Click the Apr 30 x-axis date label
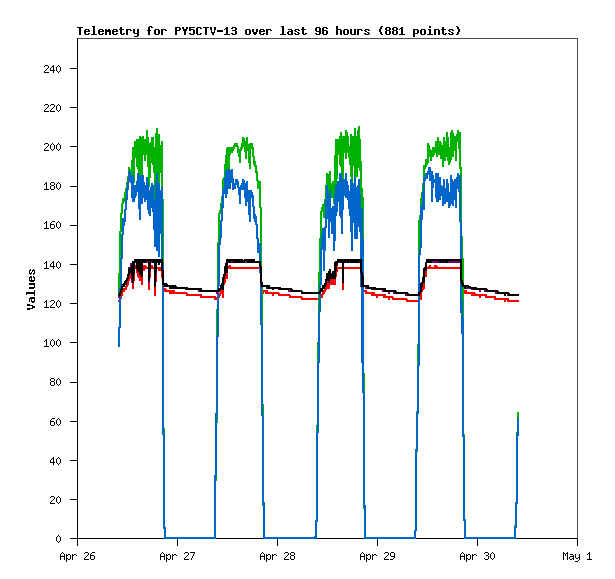The height and width of the screenshot is (579, 615). point(477,556)
